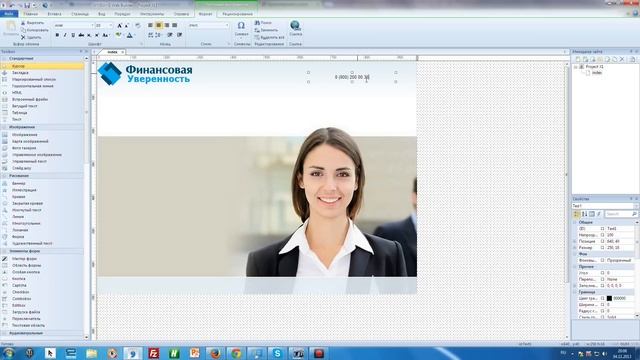Expand the Project1 tree node
This screenshot has width=640, height=360.
click(576, 67)
